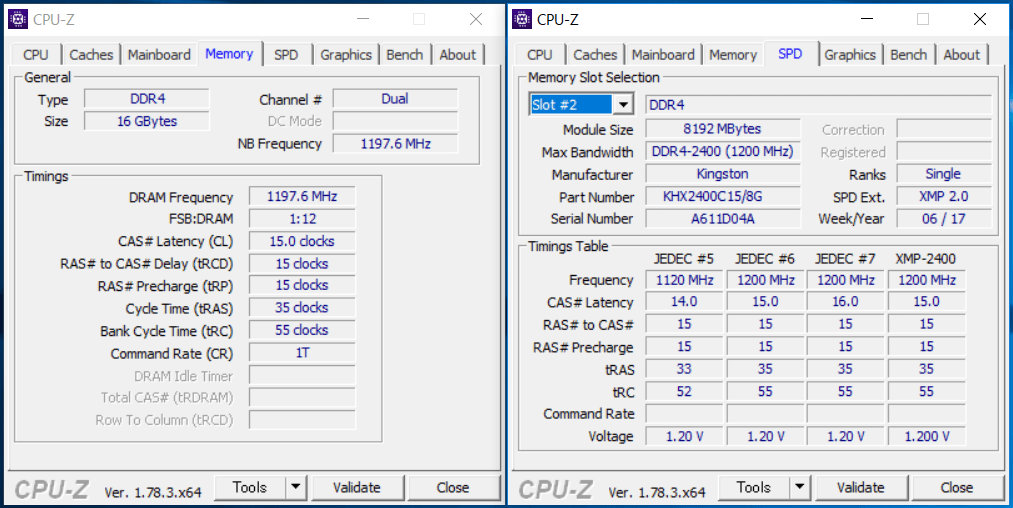
Task: Click Tools button in right CPU-Z window
Action: (x=754, y=487)
